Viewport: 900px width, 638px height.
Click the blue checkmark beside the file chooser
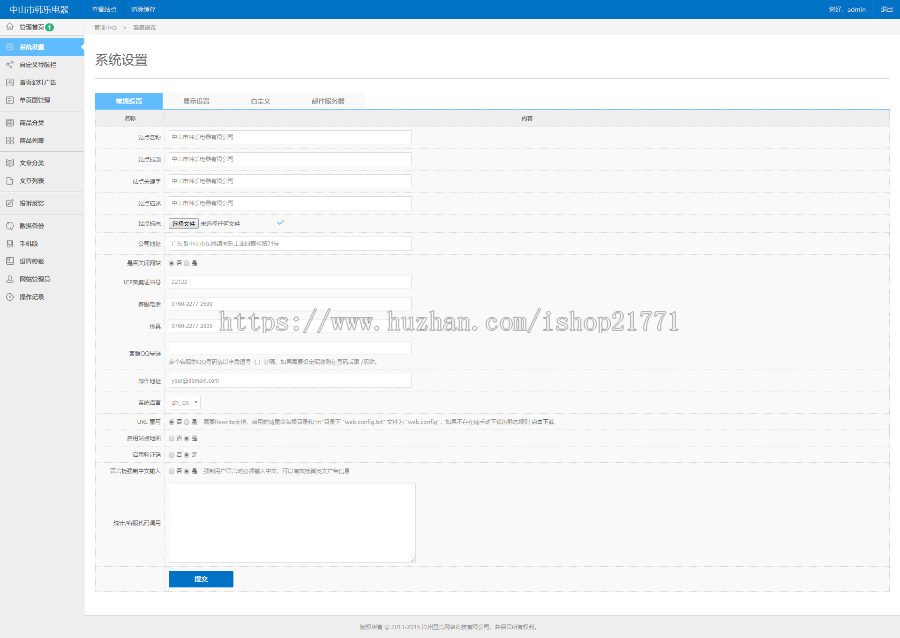point(280,222)
